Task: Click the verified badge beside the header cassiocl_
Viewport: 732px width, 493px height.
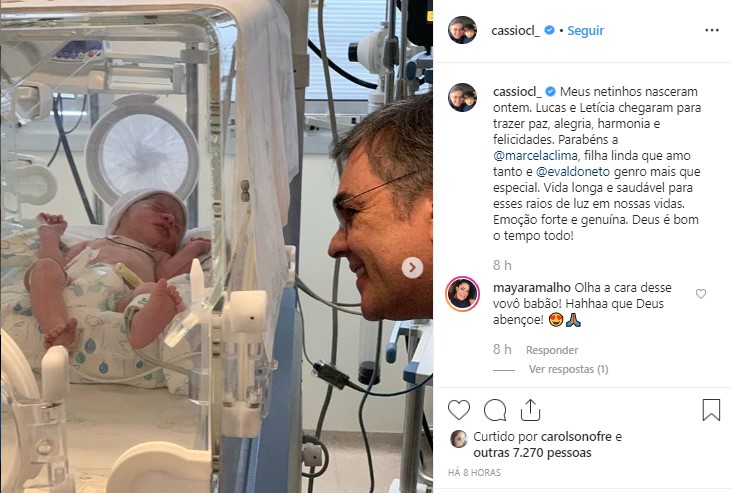Action: coord(550,30)
